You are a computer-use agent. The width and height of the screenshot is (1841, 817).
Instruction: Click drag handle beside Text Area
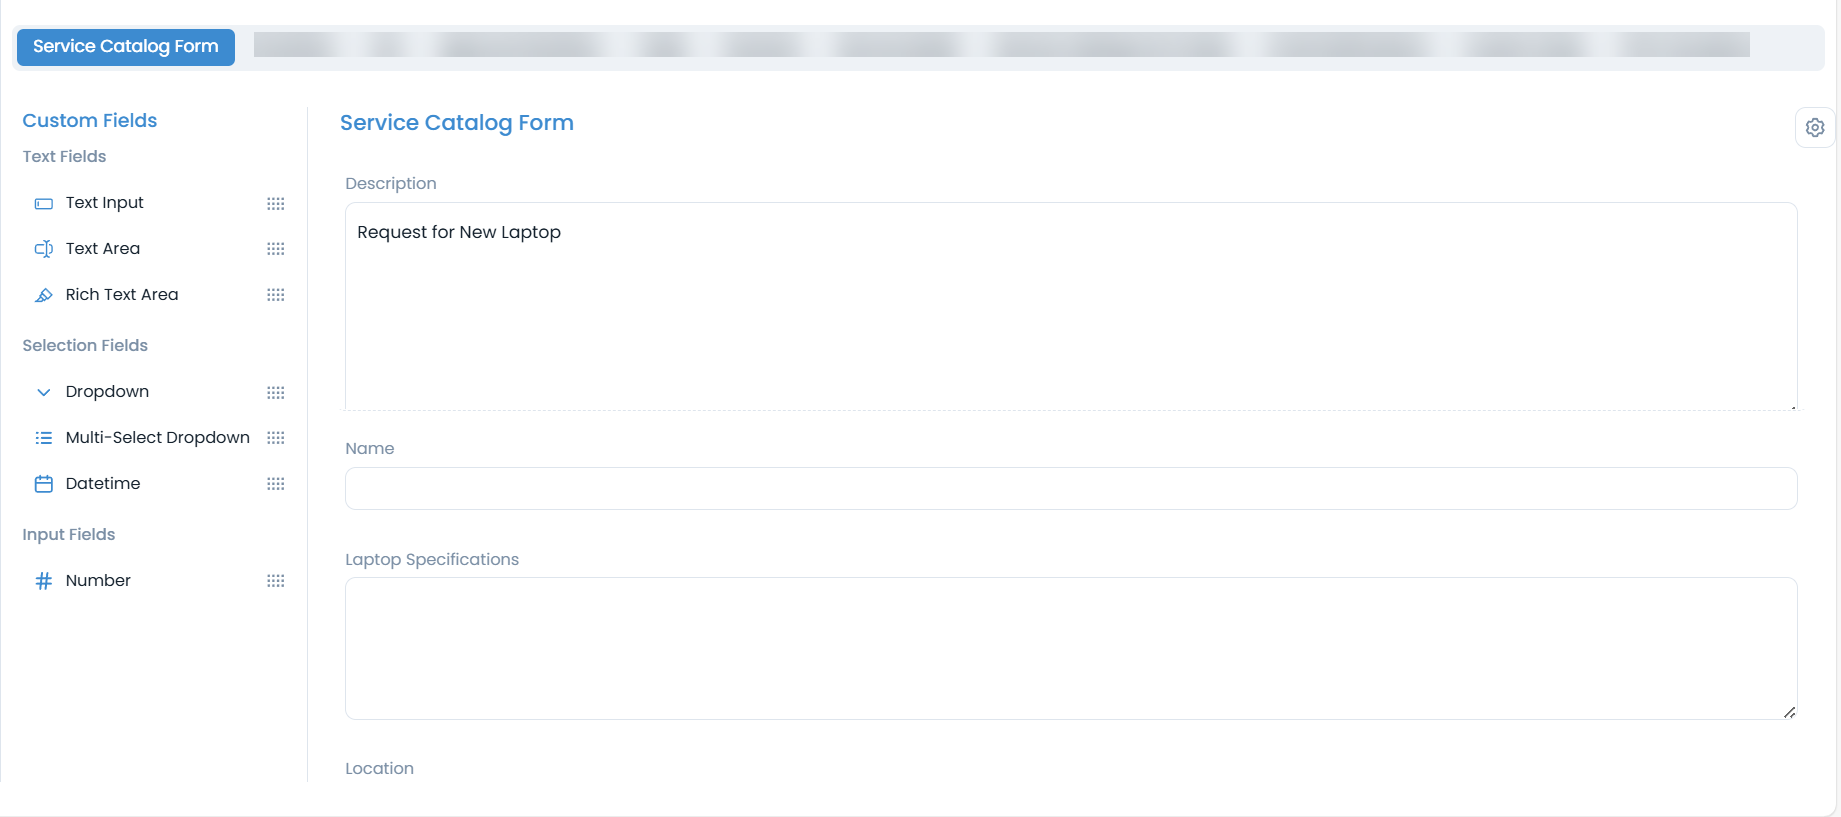(x=276, y=249)
